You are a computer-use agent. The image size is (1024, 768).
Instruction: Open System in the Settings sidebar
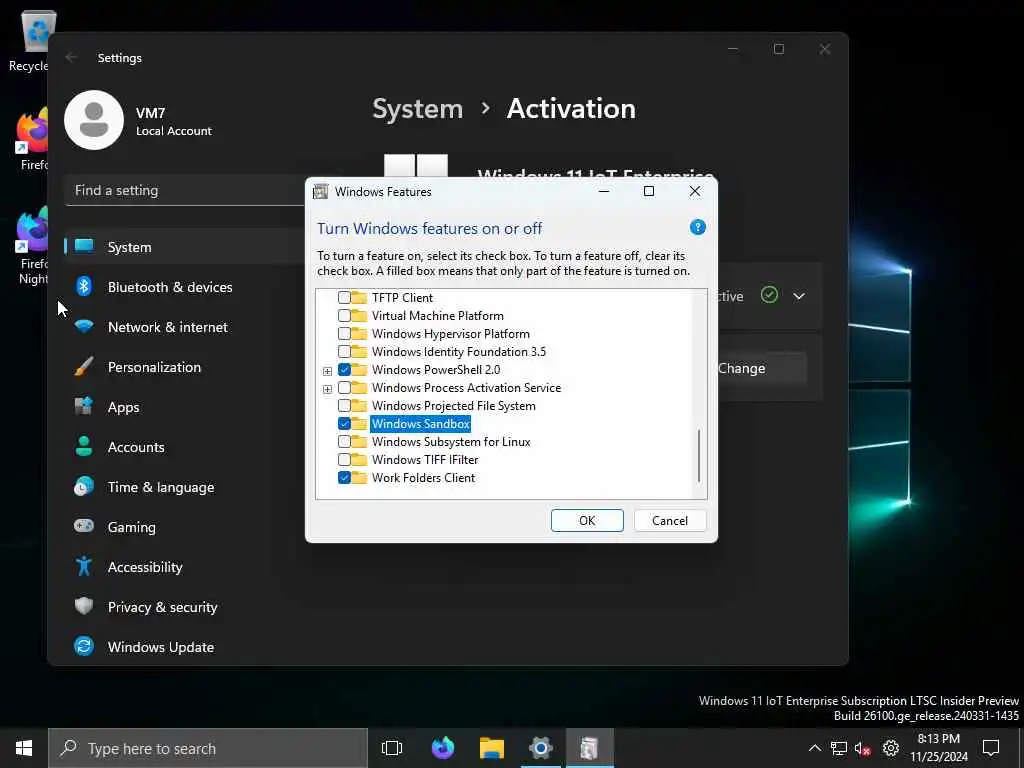pos(183,247)
